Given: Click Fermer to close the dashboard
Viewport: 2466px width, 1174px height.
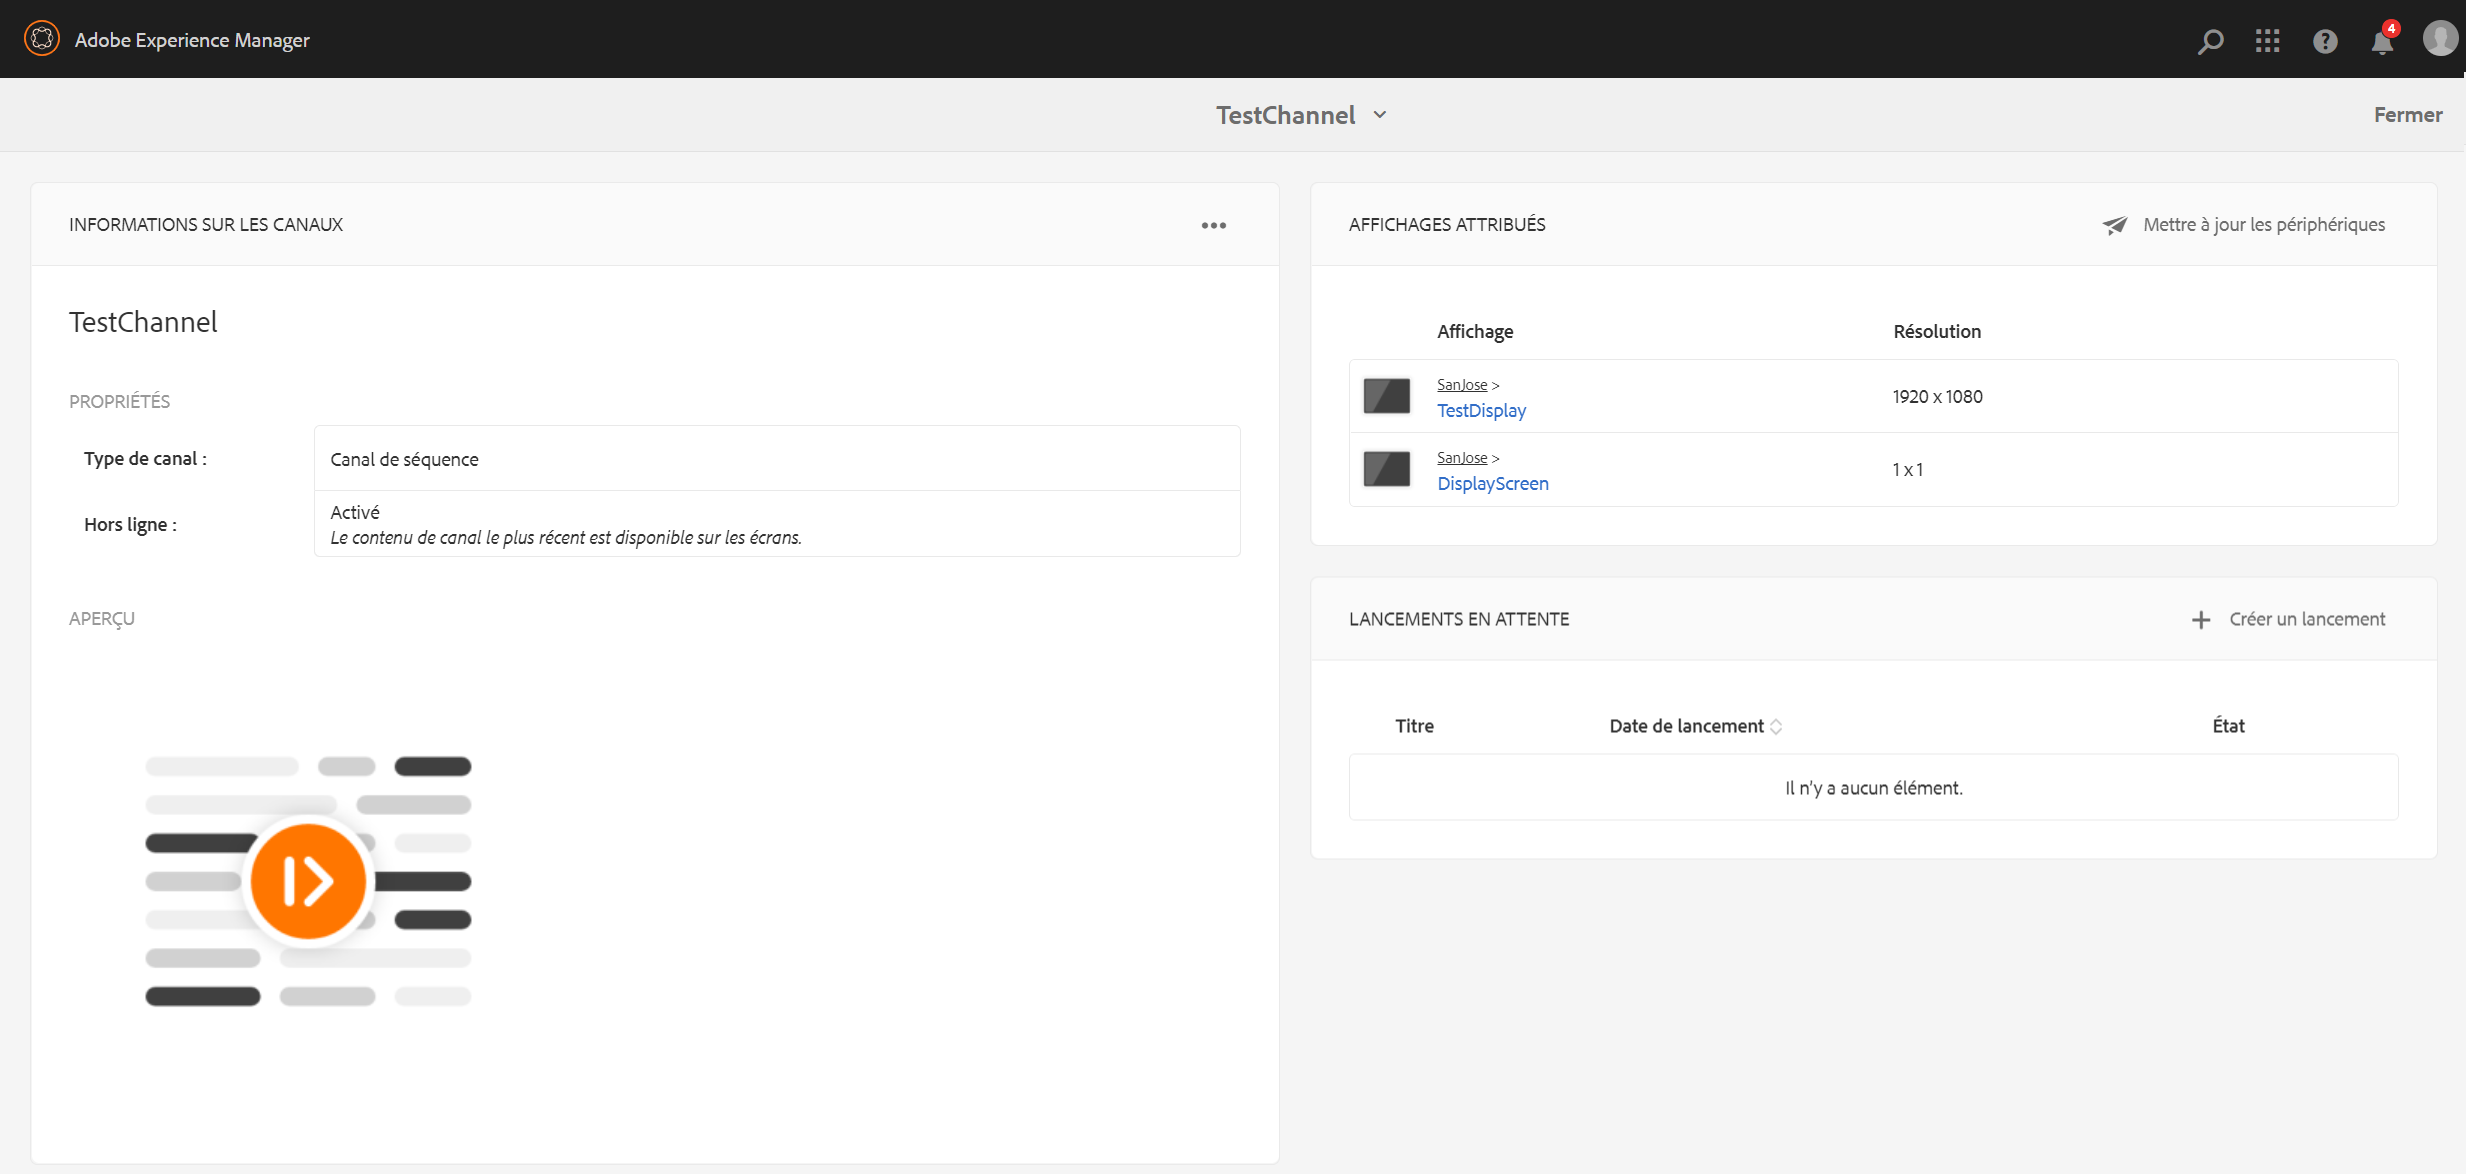Looking at the screenshot, I should pos(2407,115).
